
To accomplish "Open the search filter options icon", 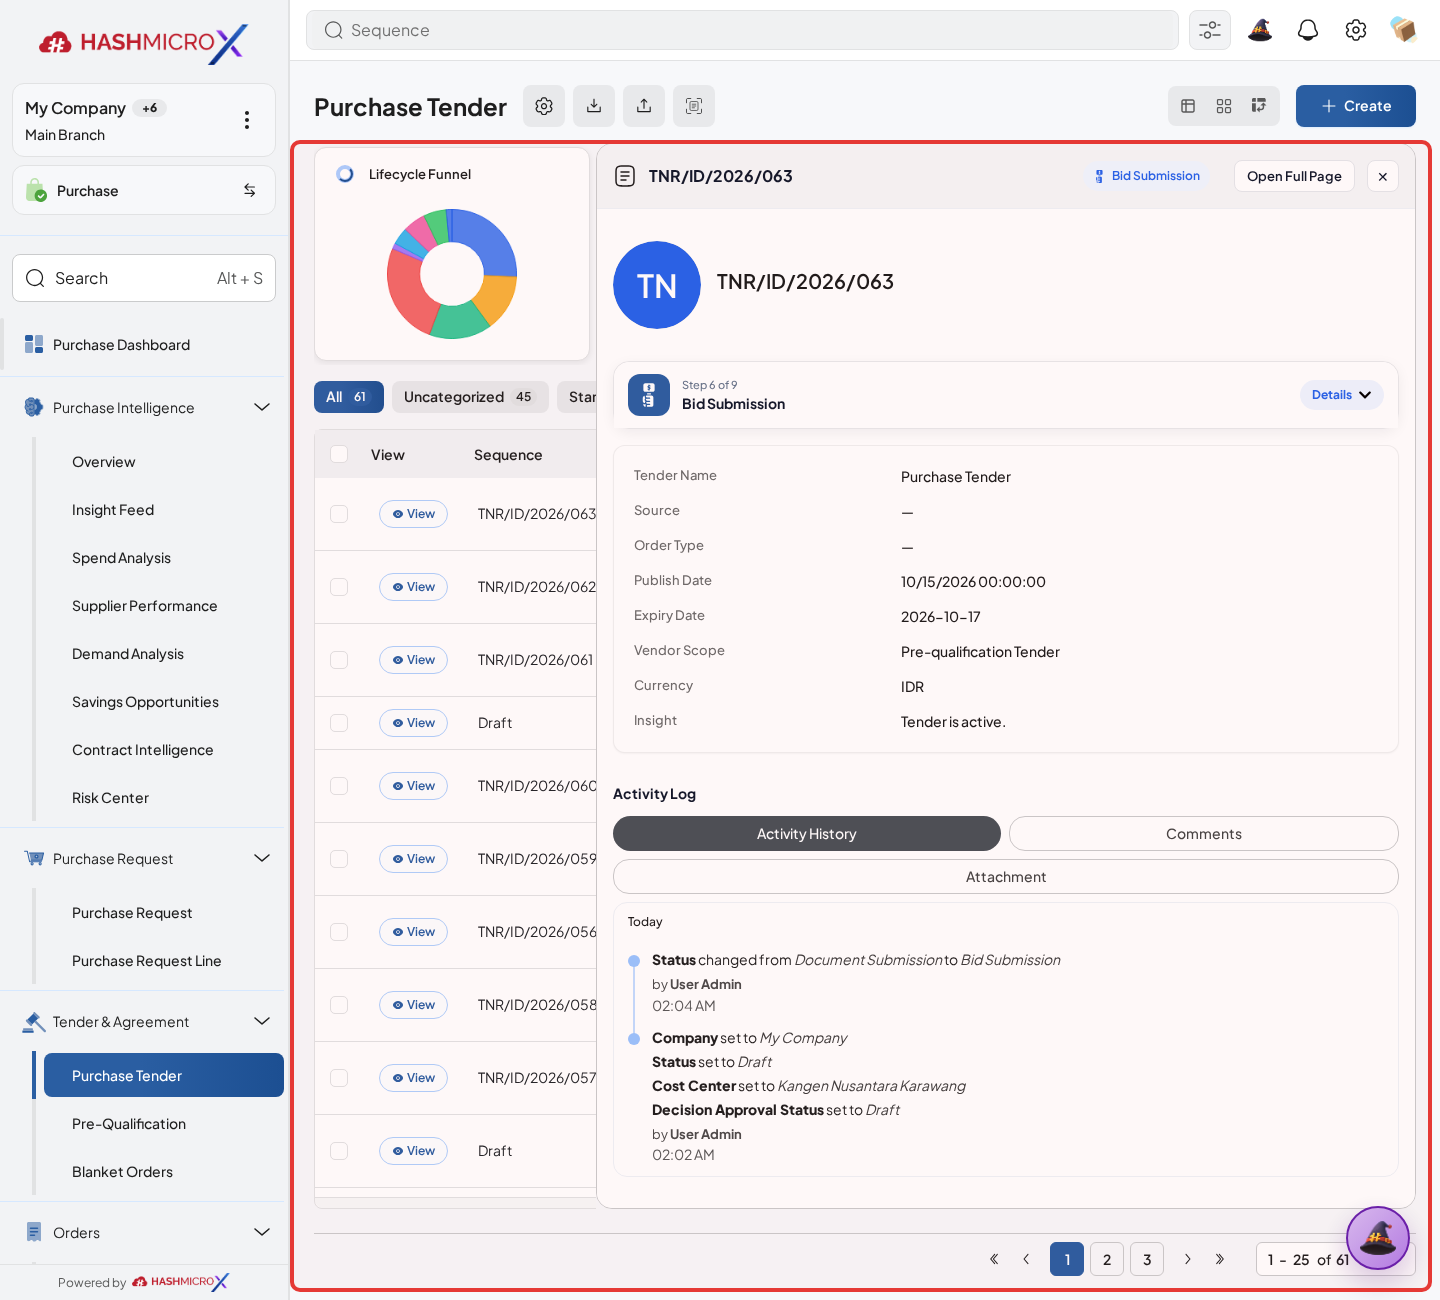I will pos(1210,30).
